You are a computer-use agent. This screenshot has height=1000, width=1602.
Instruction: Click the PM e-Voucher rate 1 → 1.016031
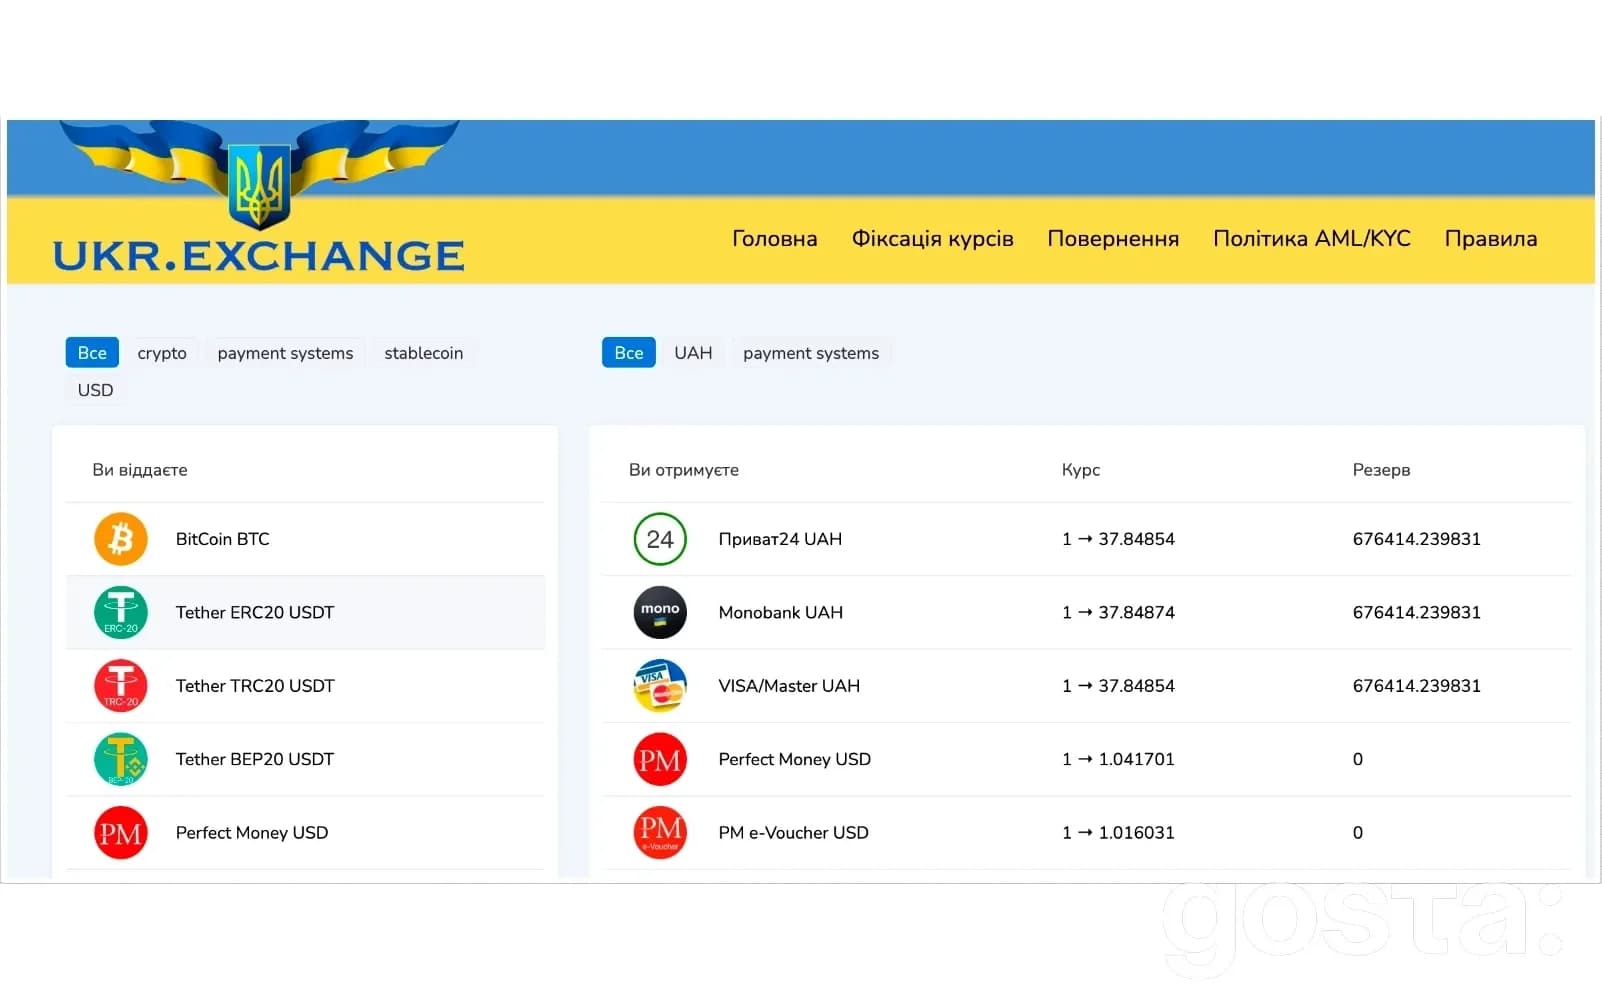(x=1118, y=833)
